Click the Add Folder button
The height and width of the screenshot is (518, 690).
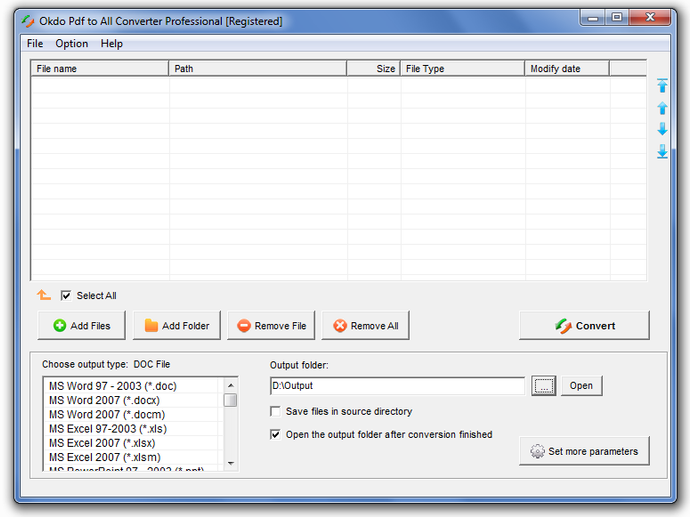[x=176, y=326]
